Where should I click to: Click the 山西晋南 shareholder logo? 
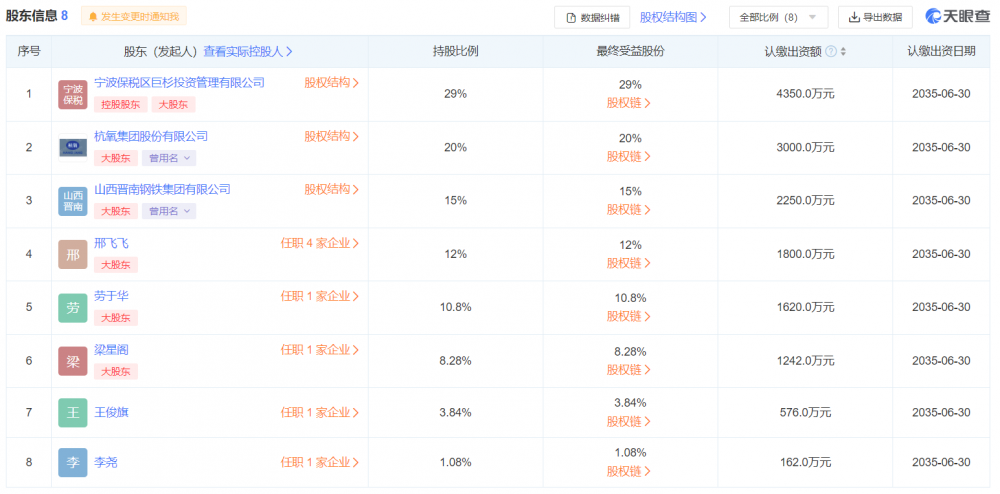coord(73,201)
